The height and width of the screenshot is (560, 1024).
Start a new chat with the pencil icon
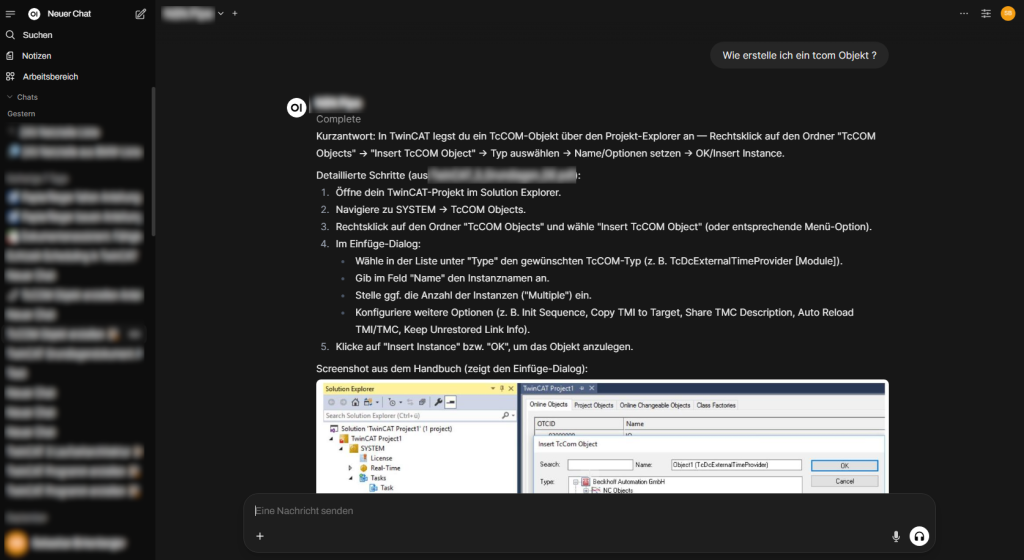coord(140,14)
